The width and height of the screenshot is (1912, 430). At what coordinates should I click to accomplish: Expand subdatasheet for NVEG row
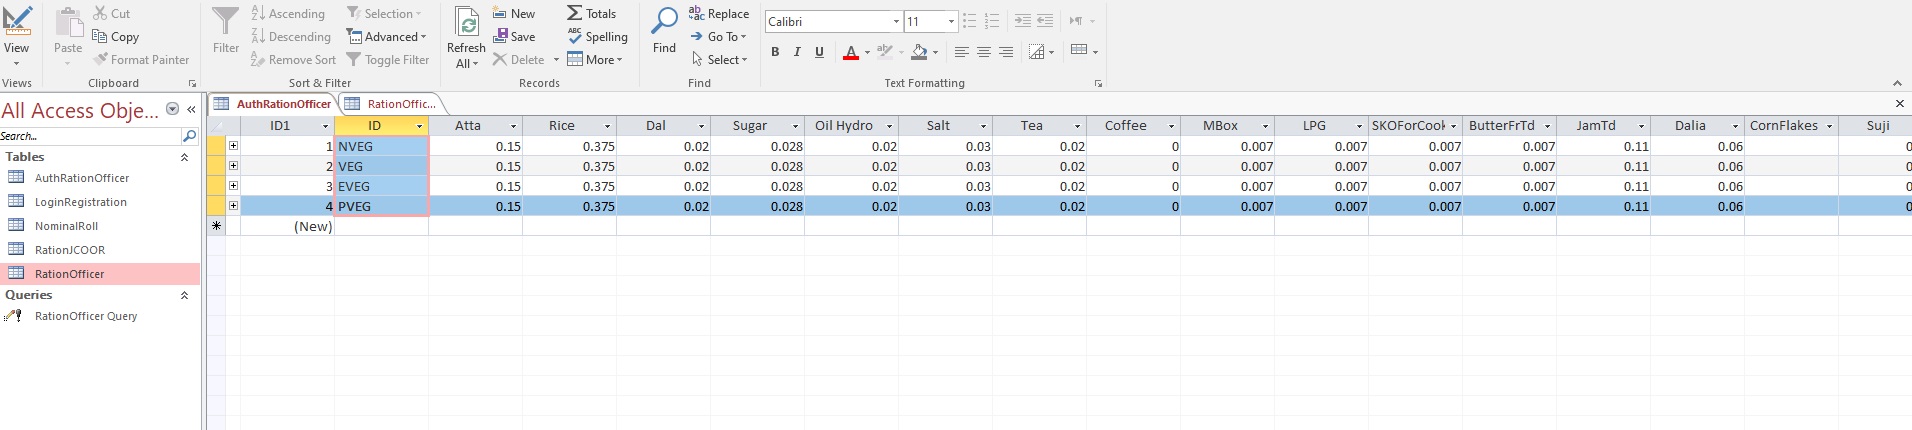pos(233,146)
